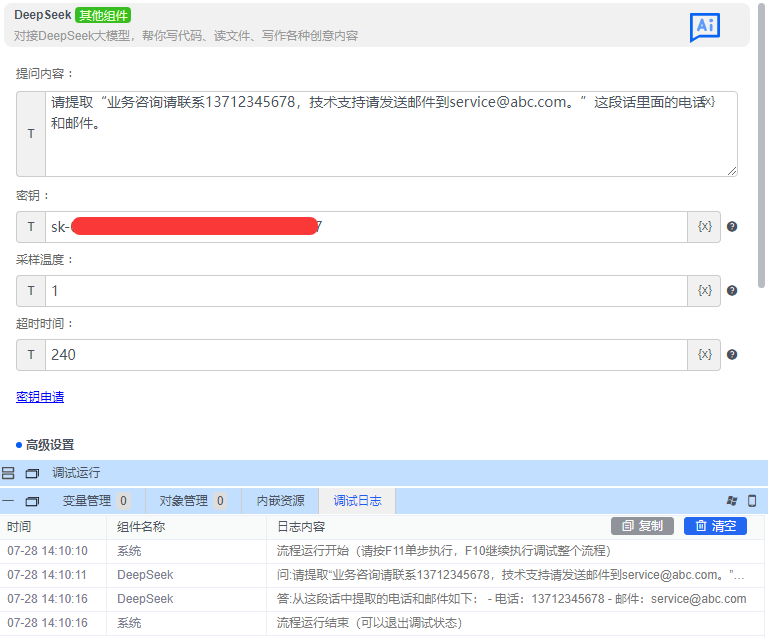Click the 超时时间 input showing 240

point(366,354)
